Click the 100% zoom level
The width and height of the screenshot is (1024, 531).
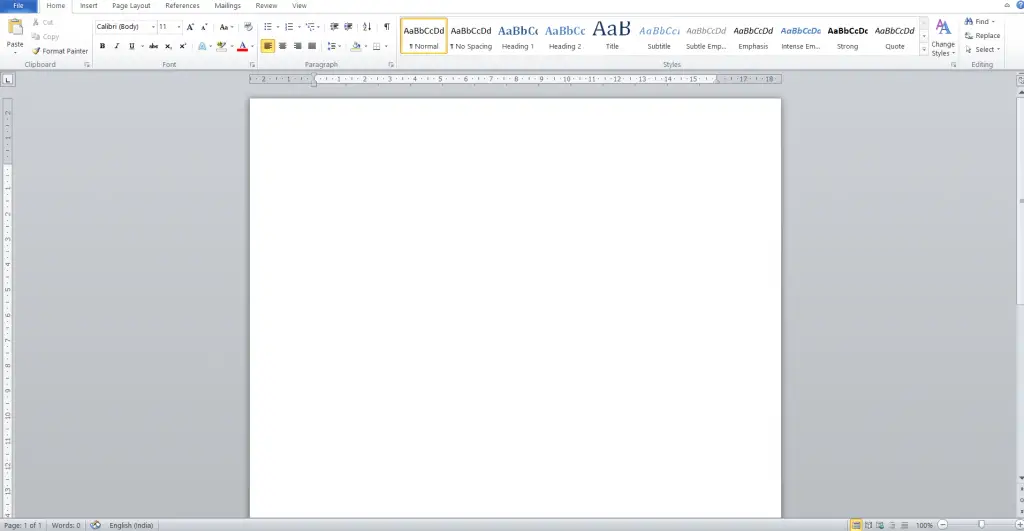(x=924, y=525)
